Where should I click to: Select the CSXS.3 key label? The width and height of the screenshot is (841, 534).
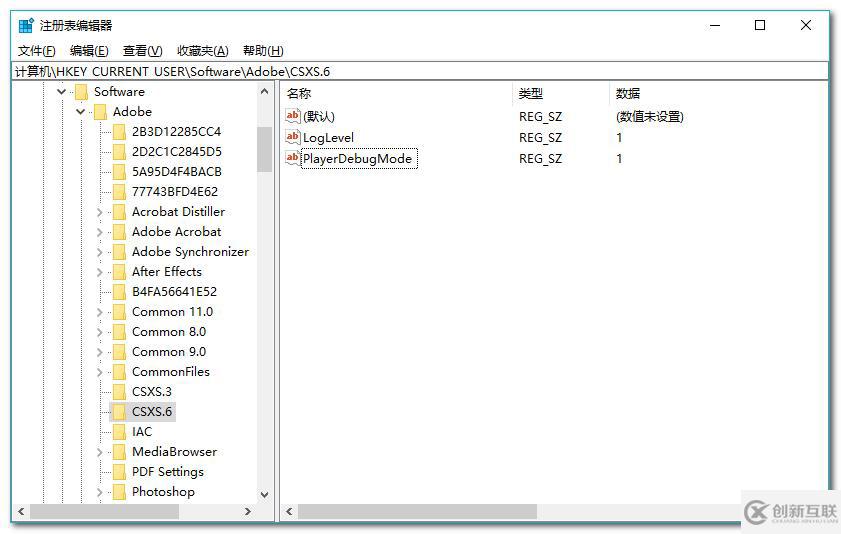click(x=152, y=392)
